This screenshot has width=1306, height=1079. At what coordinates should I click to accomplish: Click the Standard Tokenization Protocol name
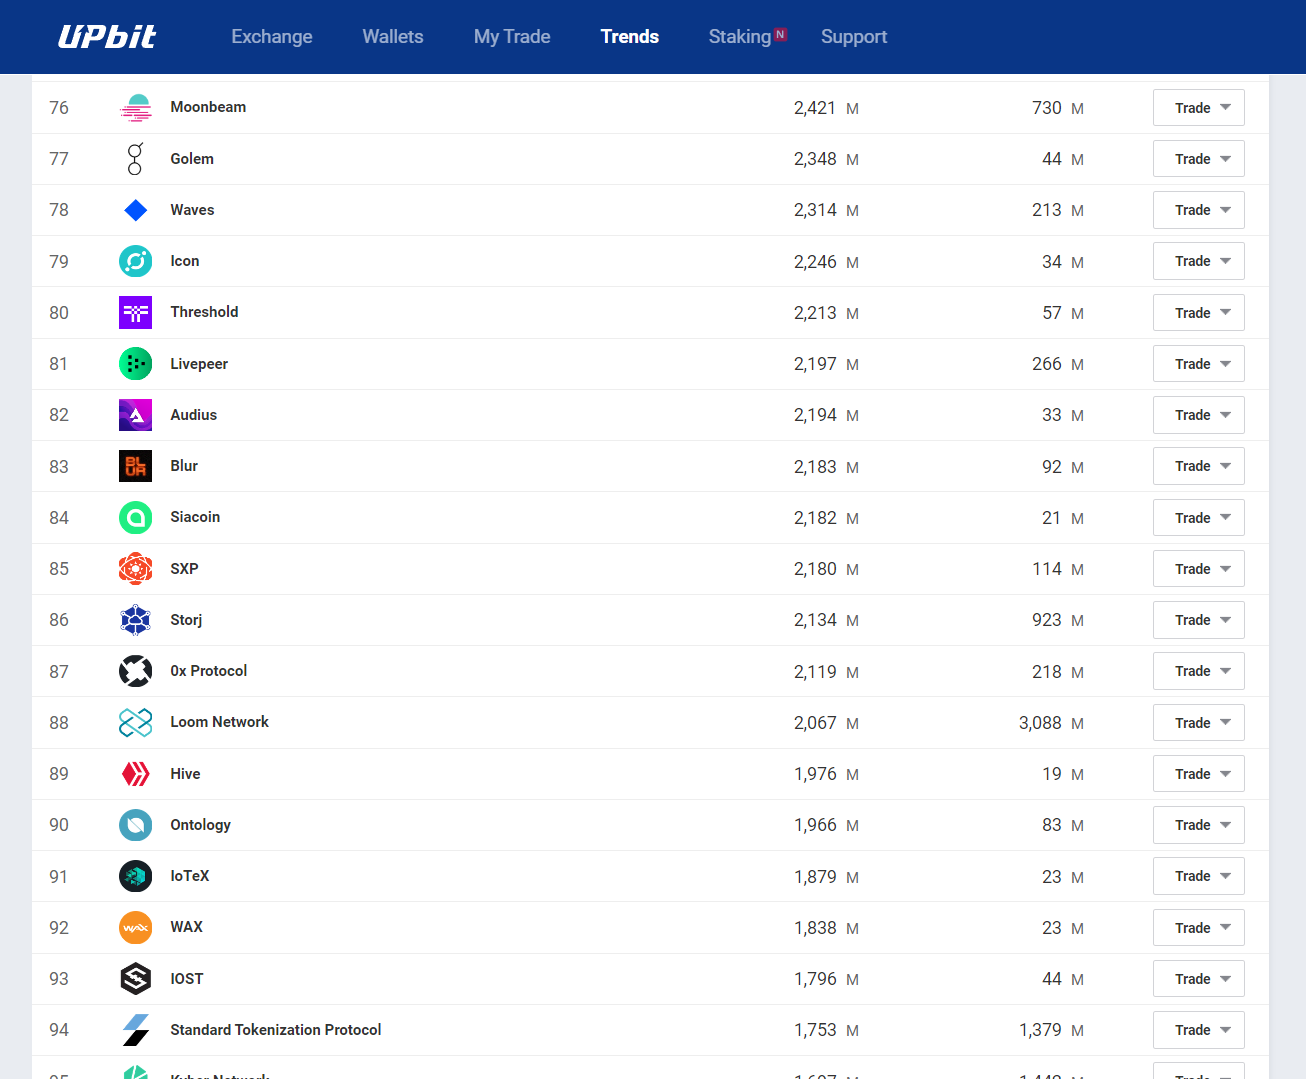[276, 1030]
